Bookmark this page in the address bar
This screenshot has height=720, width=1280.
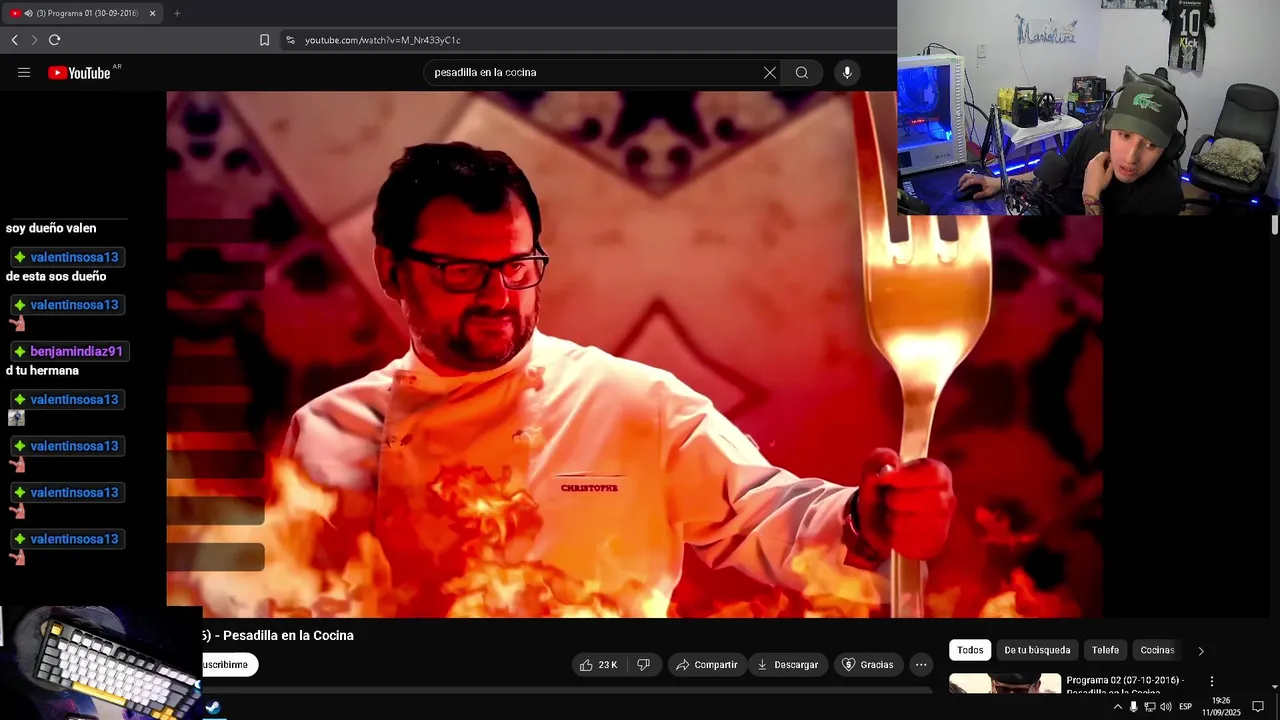[264, 40]
